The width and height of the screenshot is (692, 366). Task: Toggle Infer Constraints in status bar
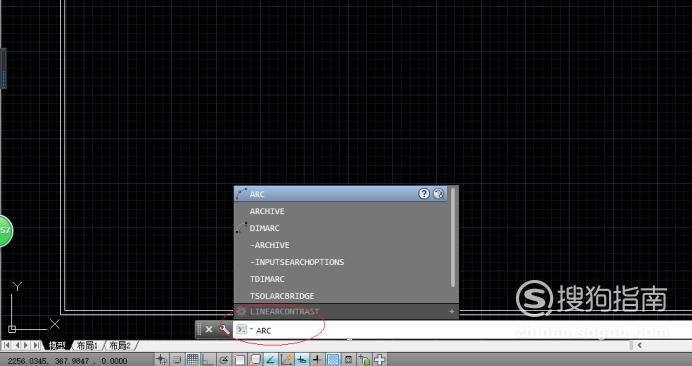click(162, 359)
